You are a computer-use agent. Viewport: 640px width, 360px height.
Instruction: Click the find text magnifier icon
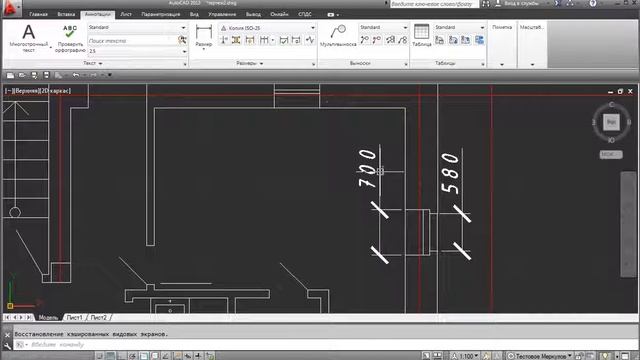(182, 40)
